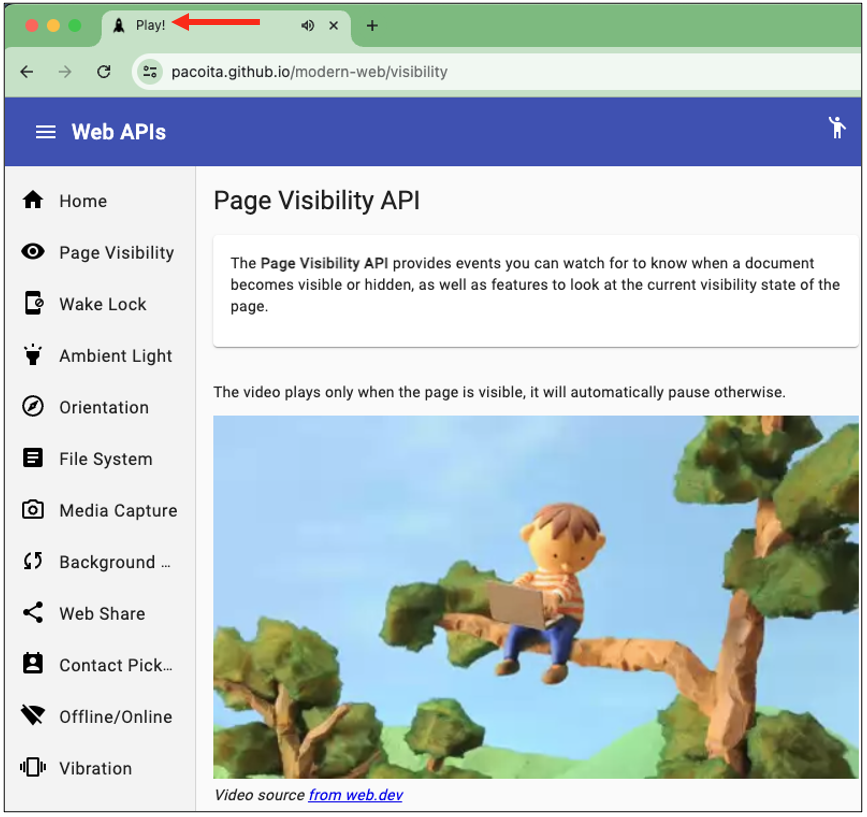Open Contact Picker sidebar item
This screenshot has width=867, height=817.
point(100,664)
